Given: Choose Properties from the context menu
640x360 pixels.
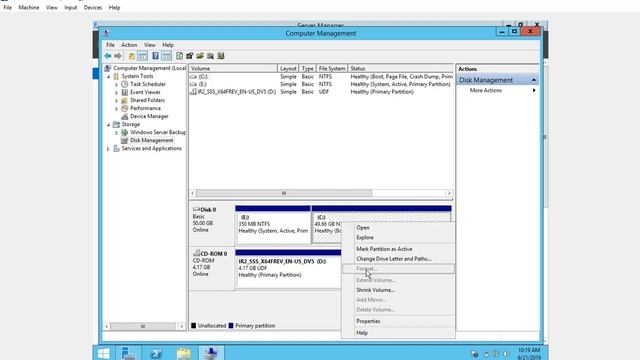Looking at the screenshot, I should (x=398, y=321).
